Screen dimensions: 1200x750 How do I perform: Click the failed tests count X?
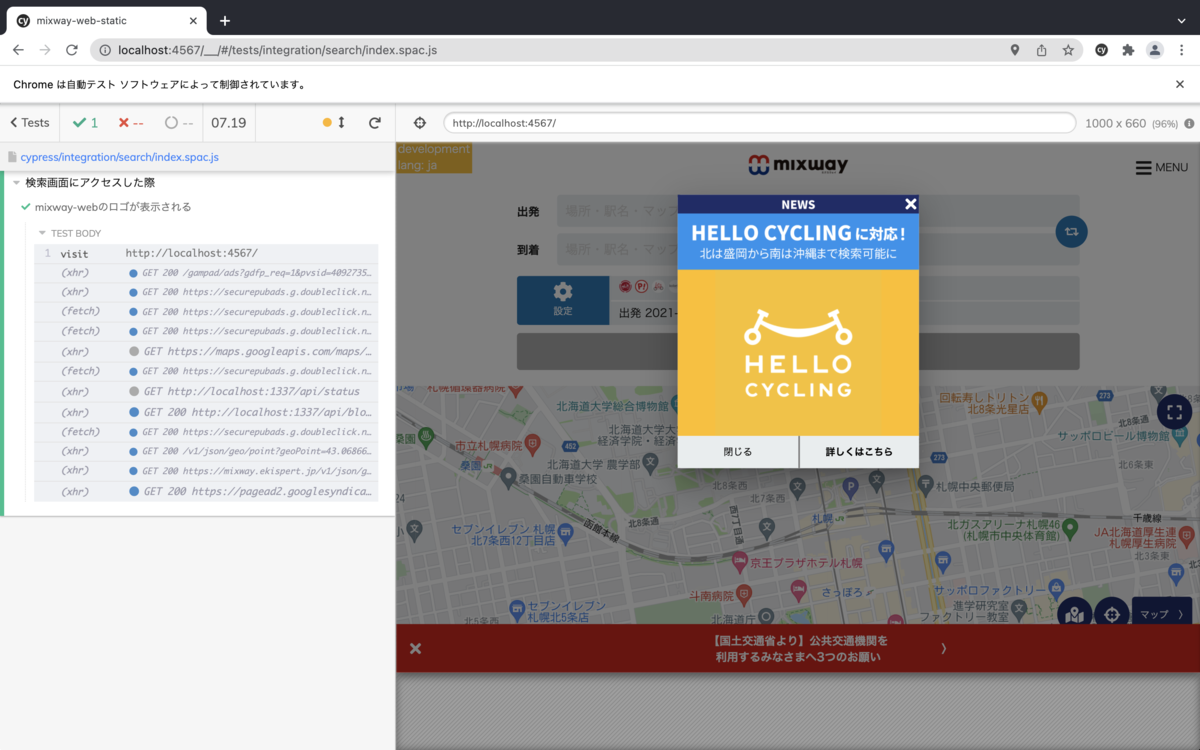pyautogui.click(x=131, y=123)
